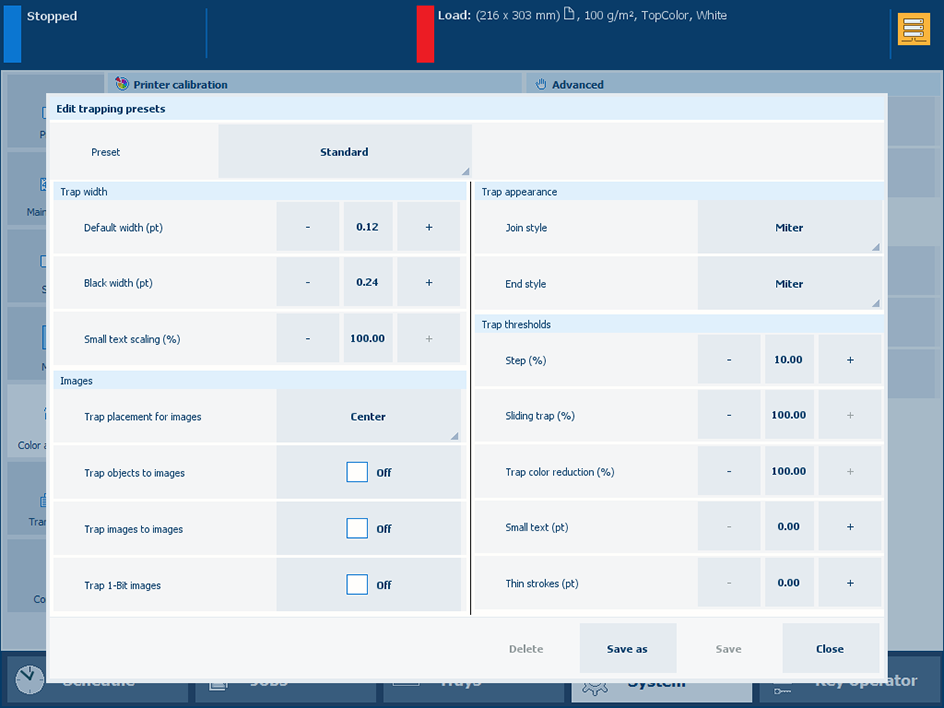Viewport: 944px width, 708px height.
Task: Click the Save as button
Action: [627, 649]
